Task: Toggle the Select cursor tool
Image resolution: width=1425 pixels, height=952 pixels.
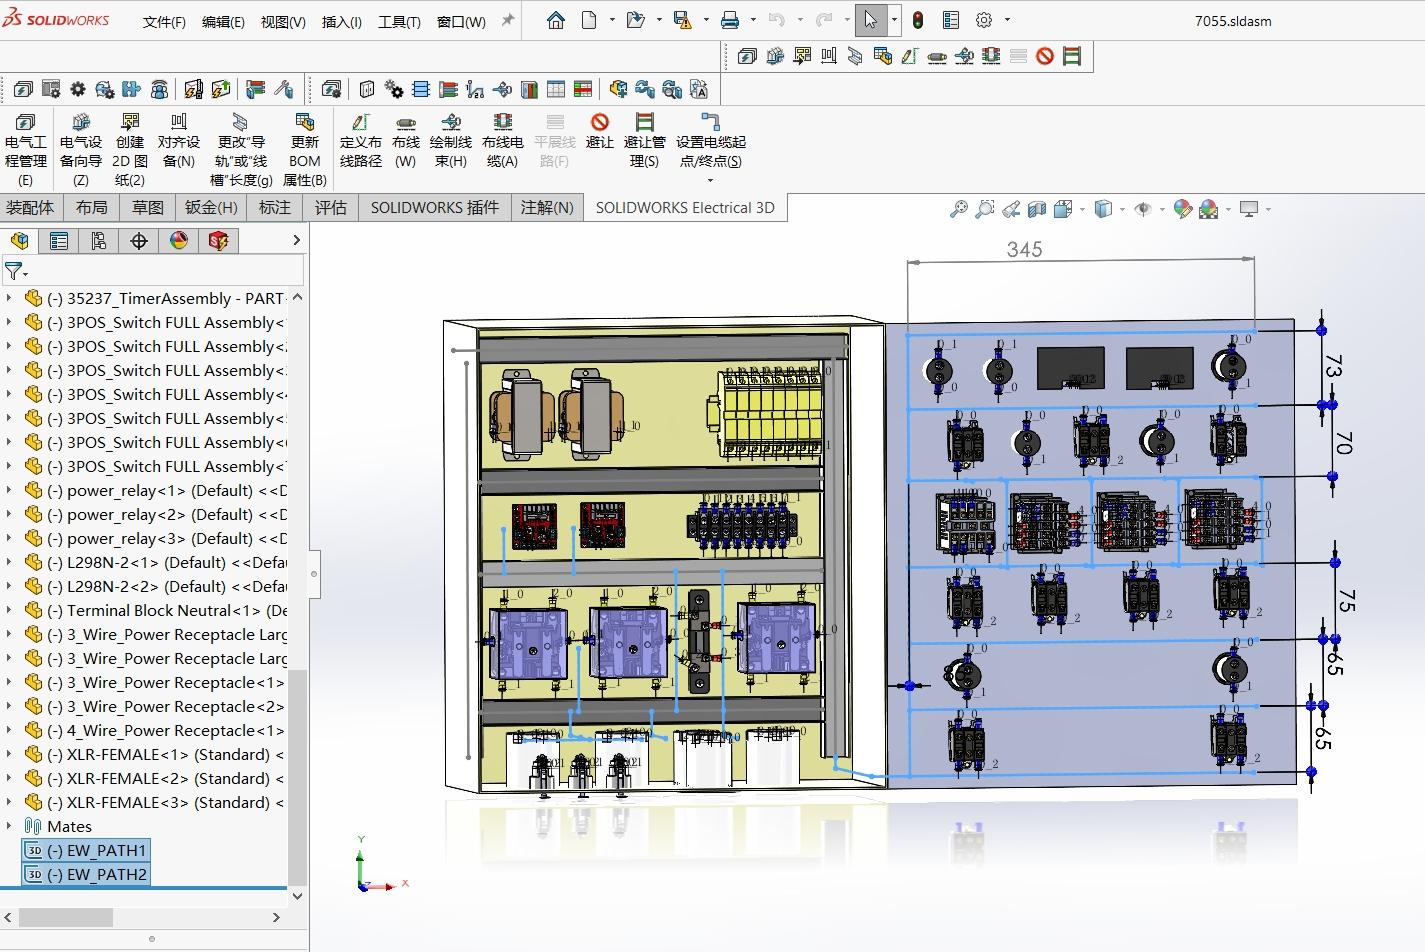Action: [870, 20]
